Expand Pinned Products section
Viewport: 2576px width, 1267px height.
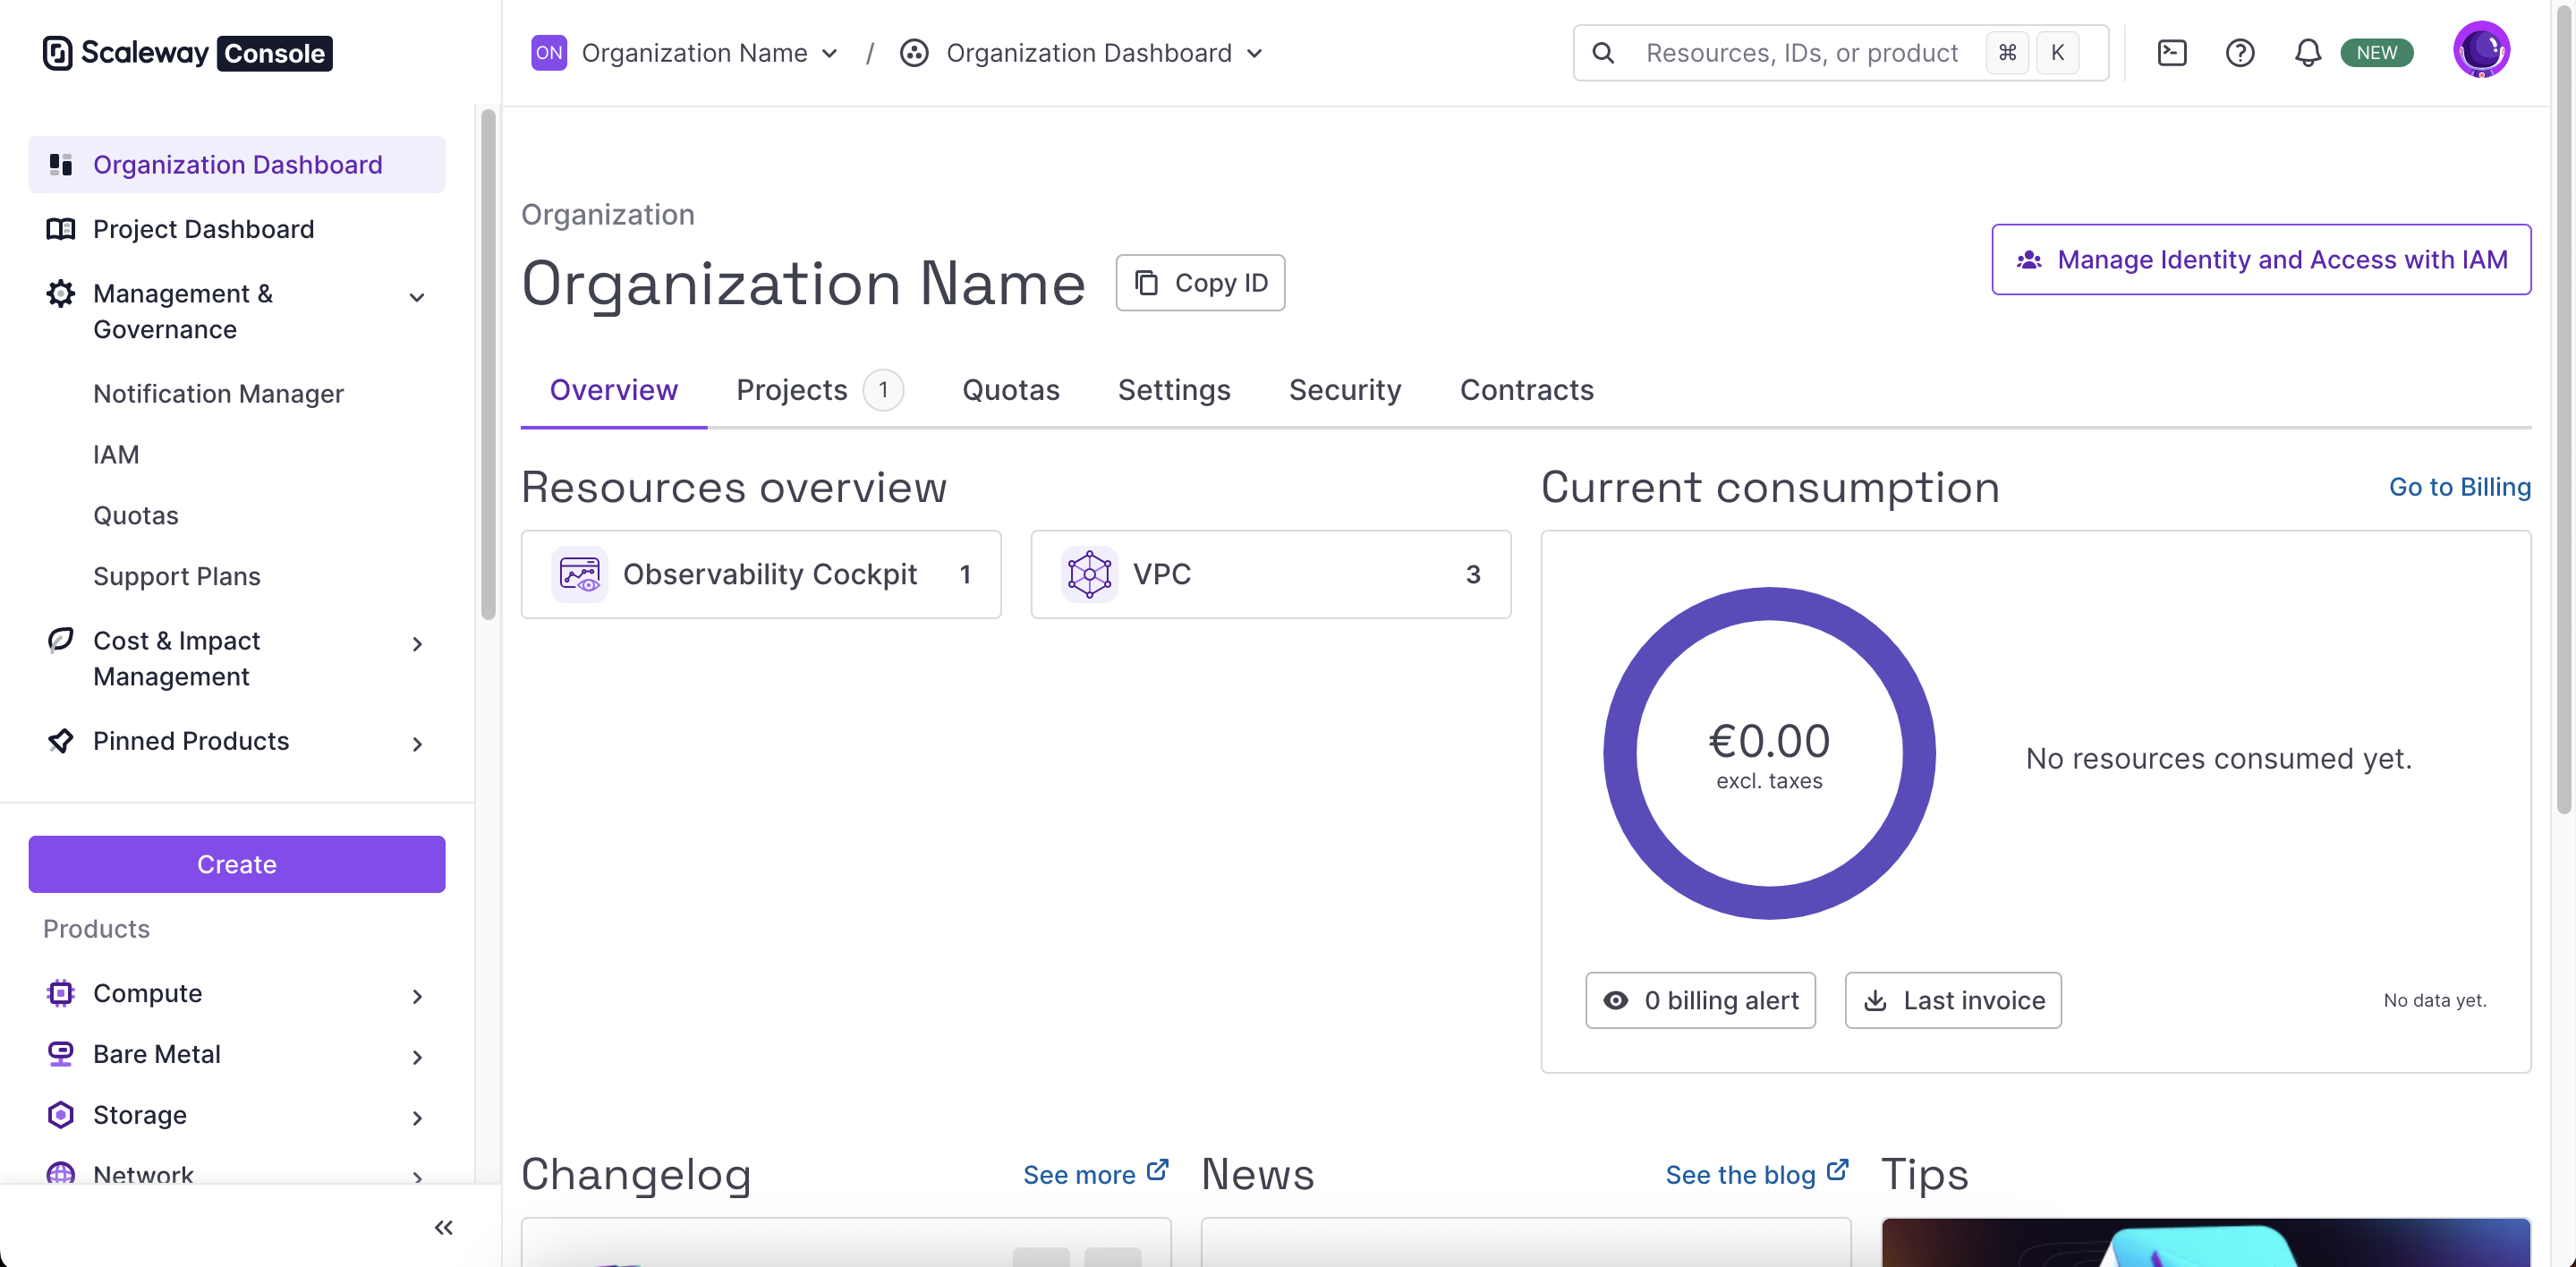coord(417,744)
